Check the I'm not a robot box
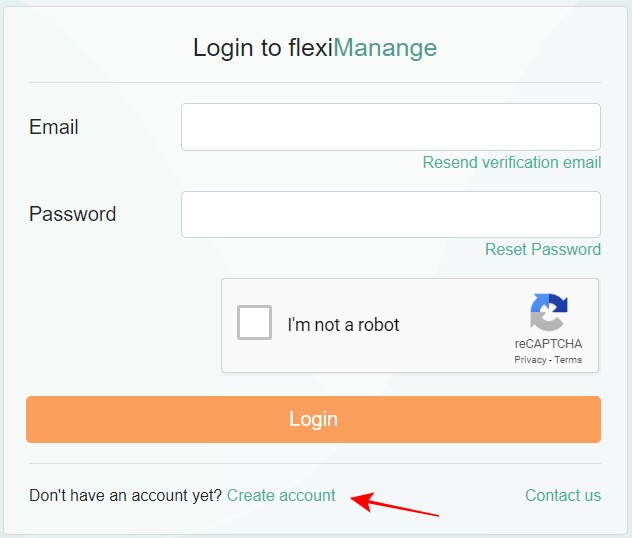Image resolution: width=632 pixels, height=538 pixels. [x=254, y=324]
